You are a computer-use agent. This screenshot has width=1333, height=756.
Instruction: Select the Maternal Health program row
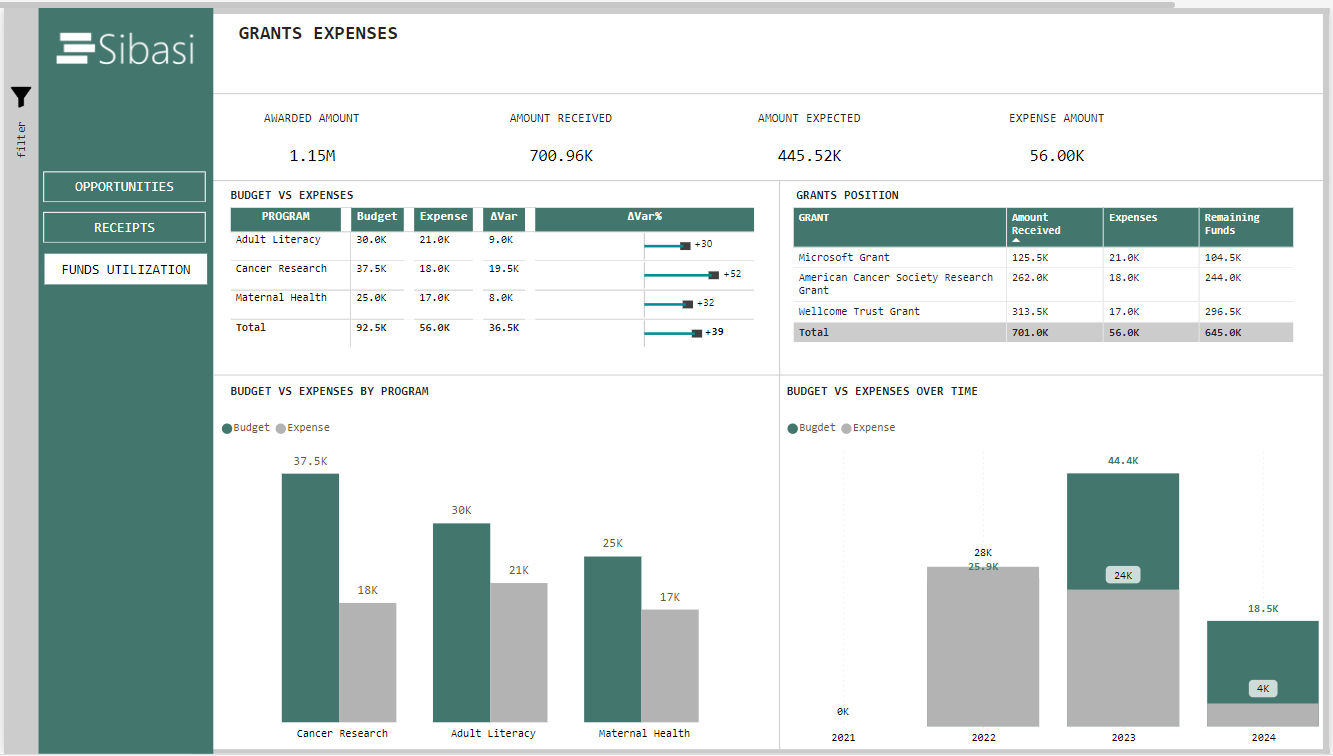pyautogui.click(x=492, y=303)
